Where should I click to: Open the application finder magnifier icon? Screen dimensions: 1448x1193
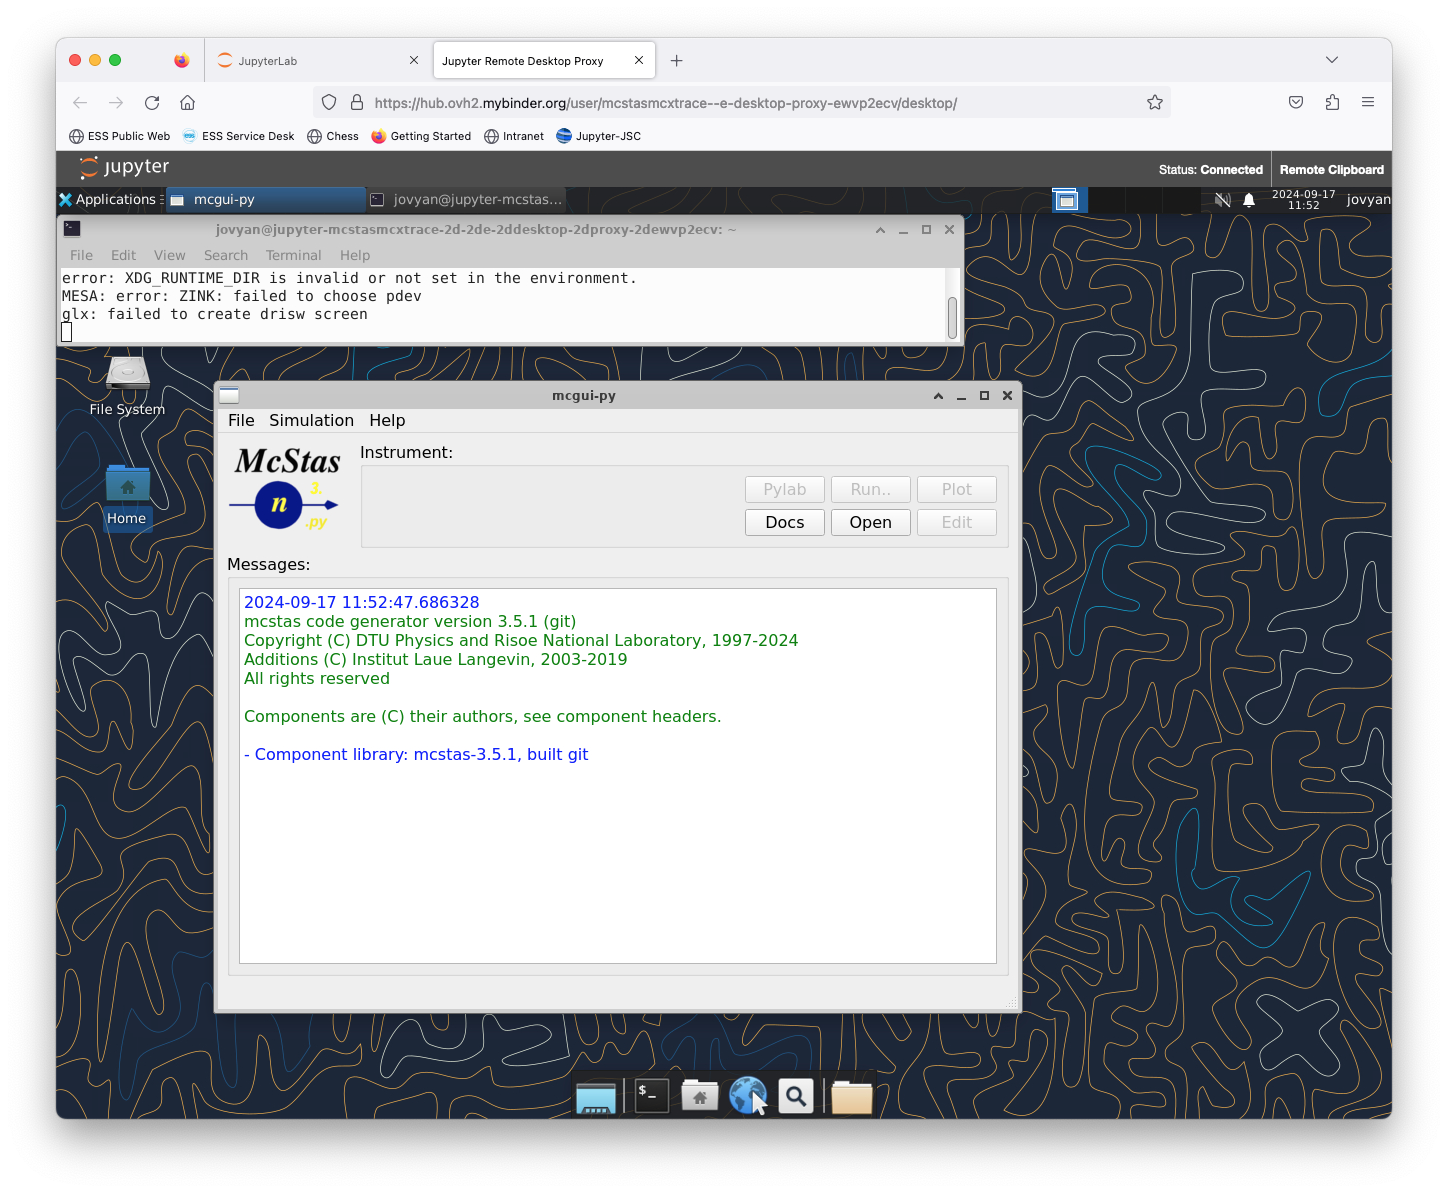pyautogui.click(x=796, y=1096)
